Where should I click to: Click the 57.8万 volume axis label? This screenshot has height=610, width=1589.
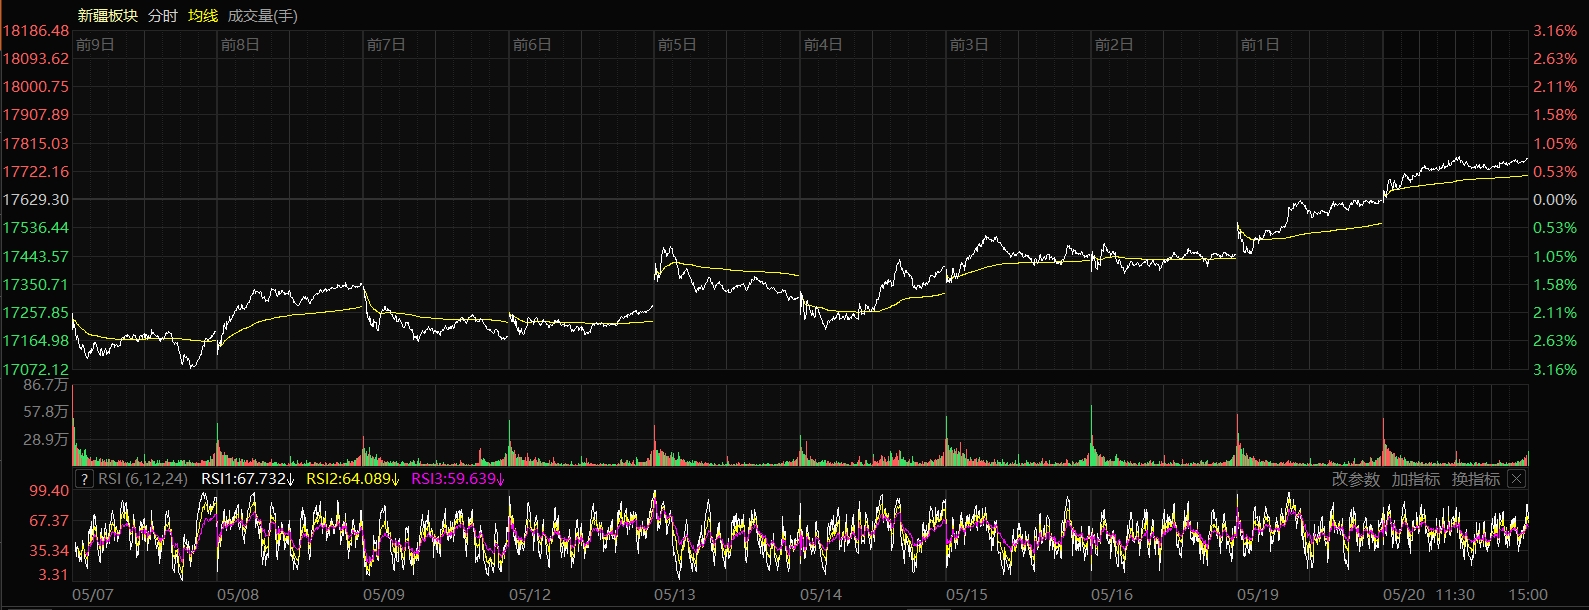pyautogui.click(x=46, y=412)
